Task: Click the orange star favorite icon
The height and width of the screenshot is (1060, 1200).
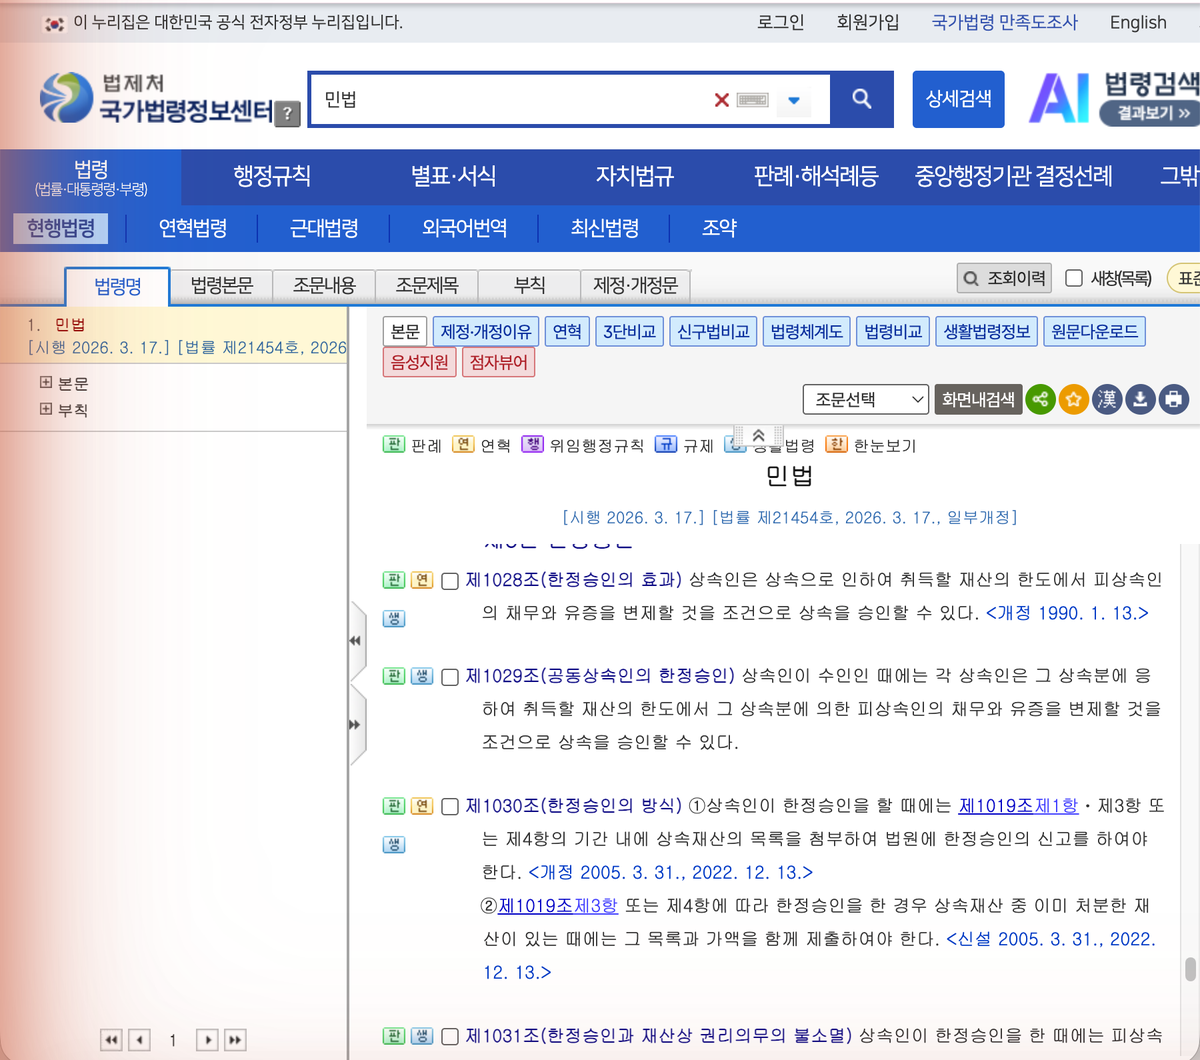Action: [1073, 400]
